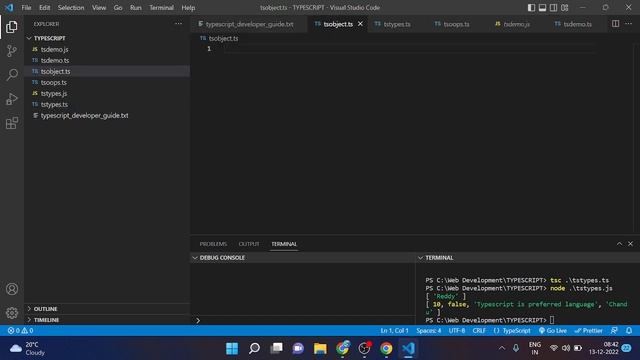The height and width of the screenshot is (360, 640).
Task: Open Source Control view
Action: click(12, 51)
